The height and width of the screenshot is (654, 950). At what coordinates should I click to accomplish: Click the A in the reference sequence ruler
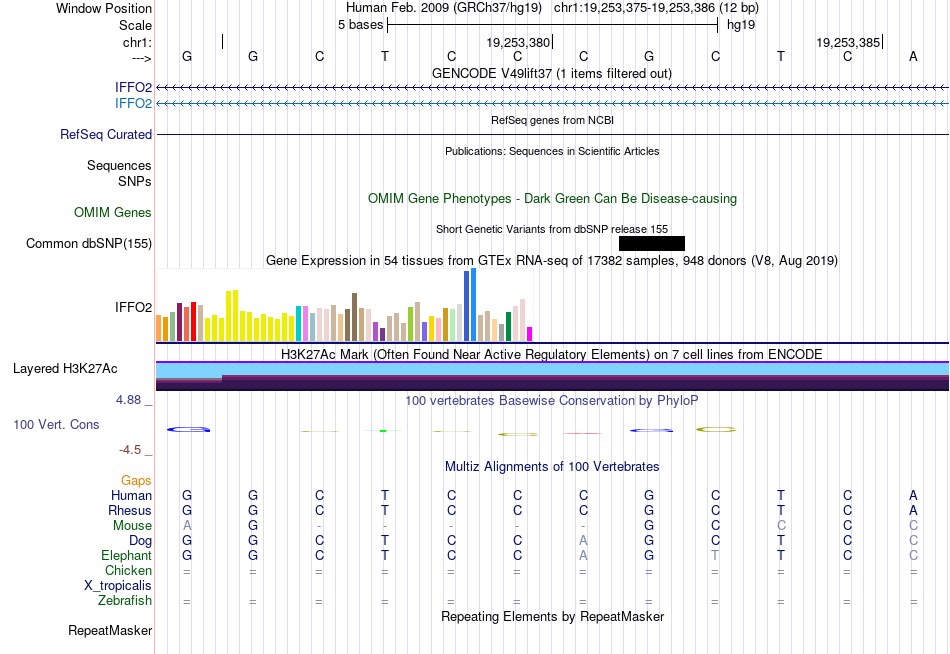click(913, 56)
